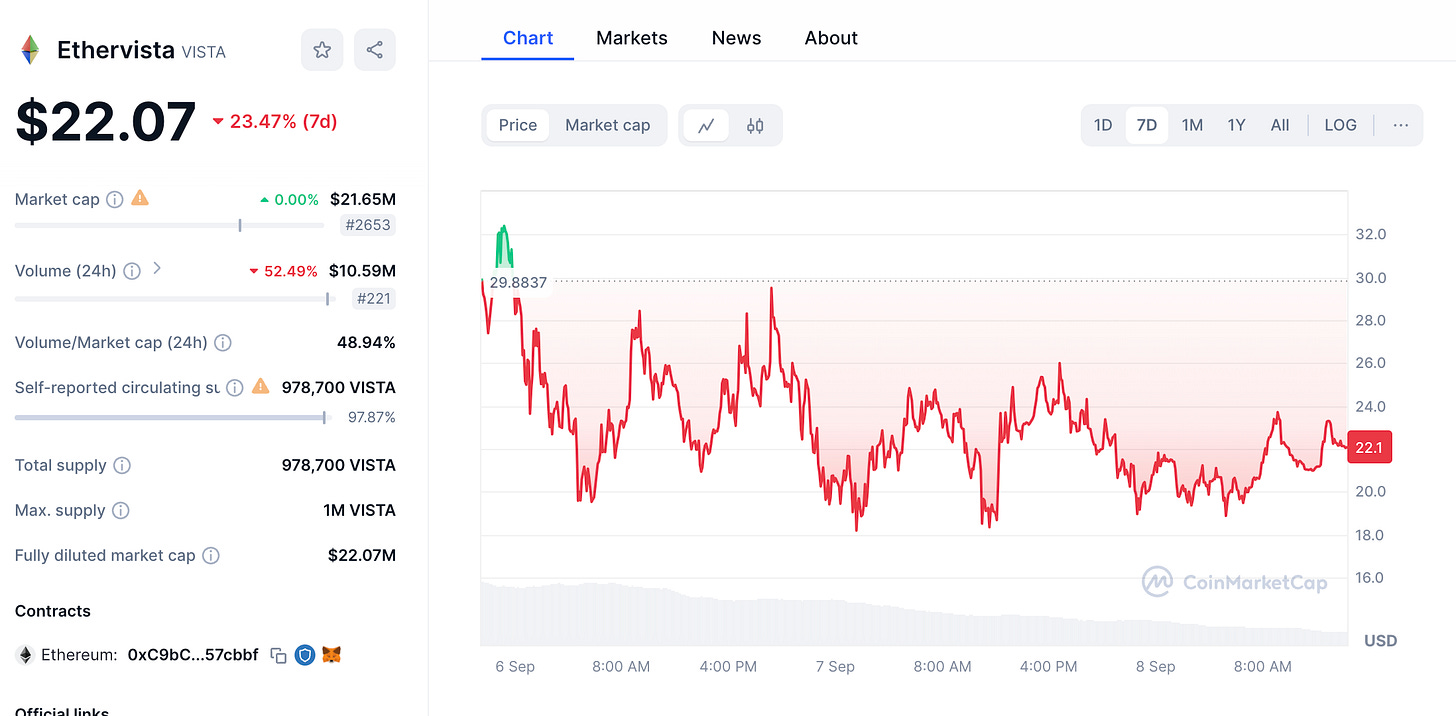Switch to line chart view

coord(707,126)
